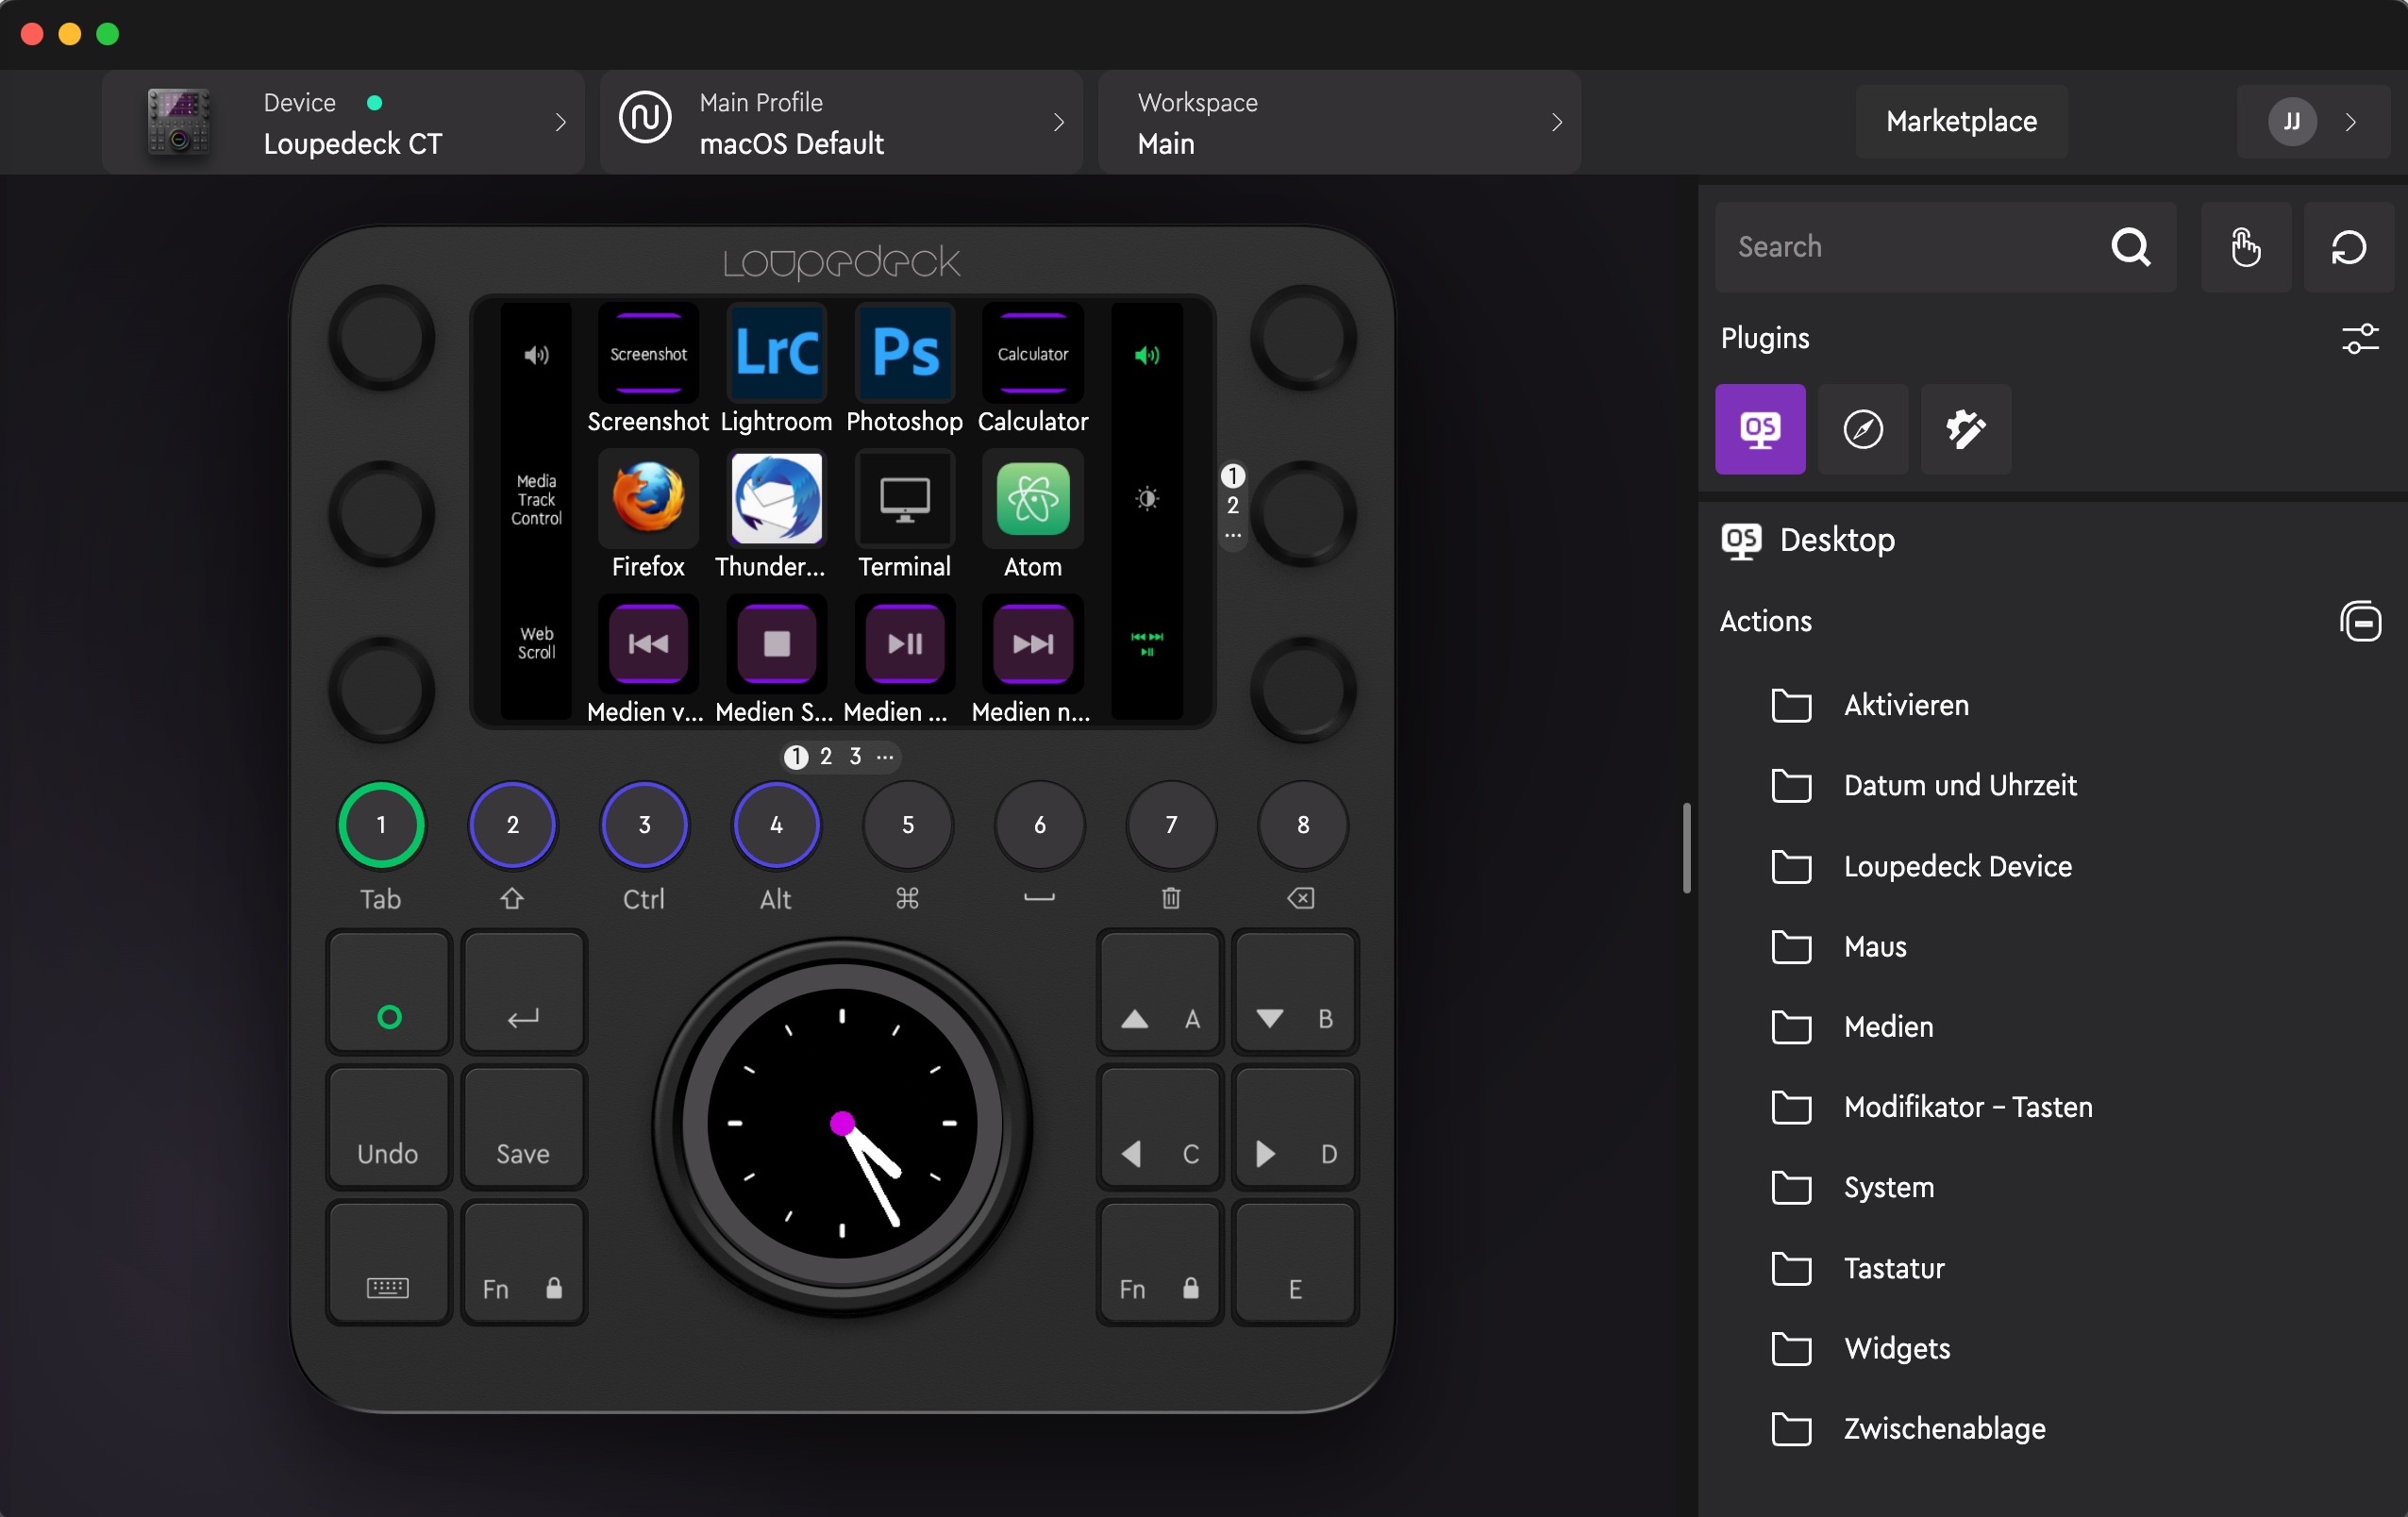
Task: Select the left volume dial slot
Action: [x=536, y=355]
